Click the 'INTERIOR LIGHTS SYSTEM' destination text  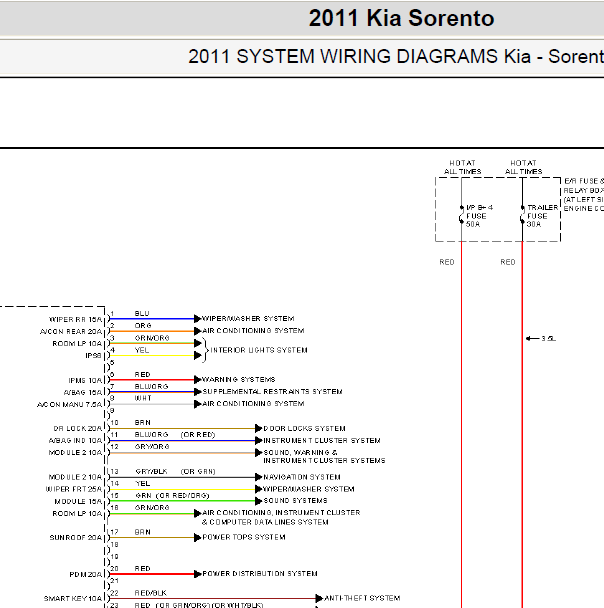259,350
